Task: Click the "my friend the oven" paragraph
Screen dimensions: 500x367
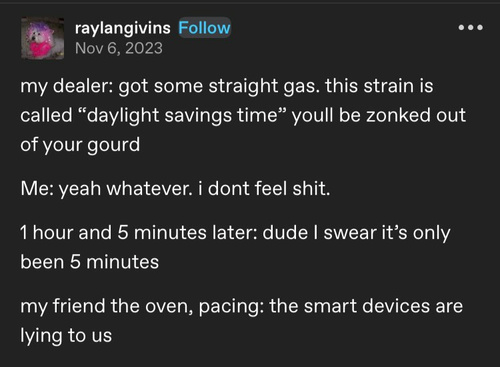Action: [x=241, y=321]
